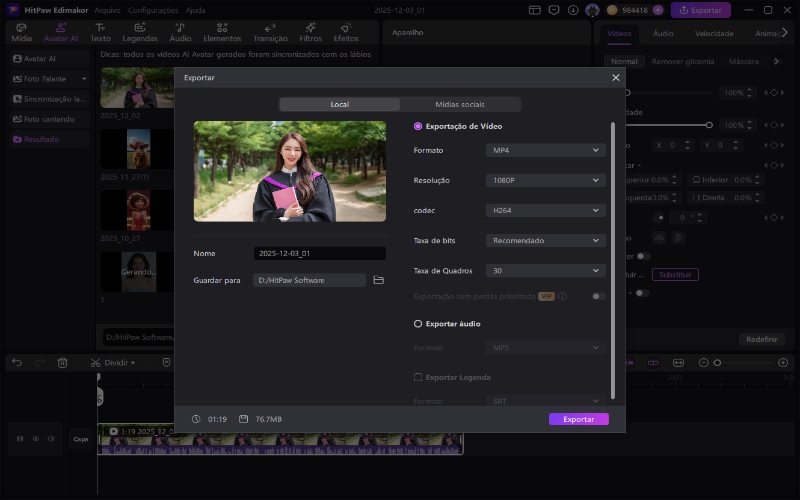The width and height of the screenshot is (800, 500).
Task: Select the Local export tab
Action: (339, 104)
